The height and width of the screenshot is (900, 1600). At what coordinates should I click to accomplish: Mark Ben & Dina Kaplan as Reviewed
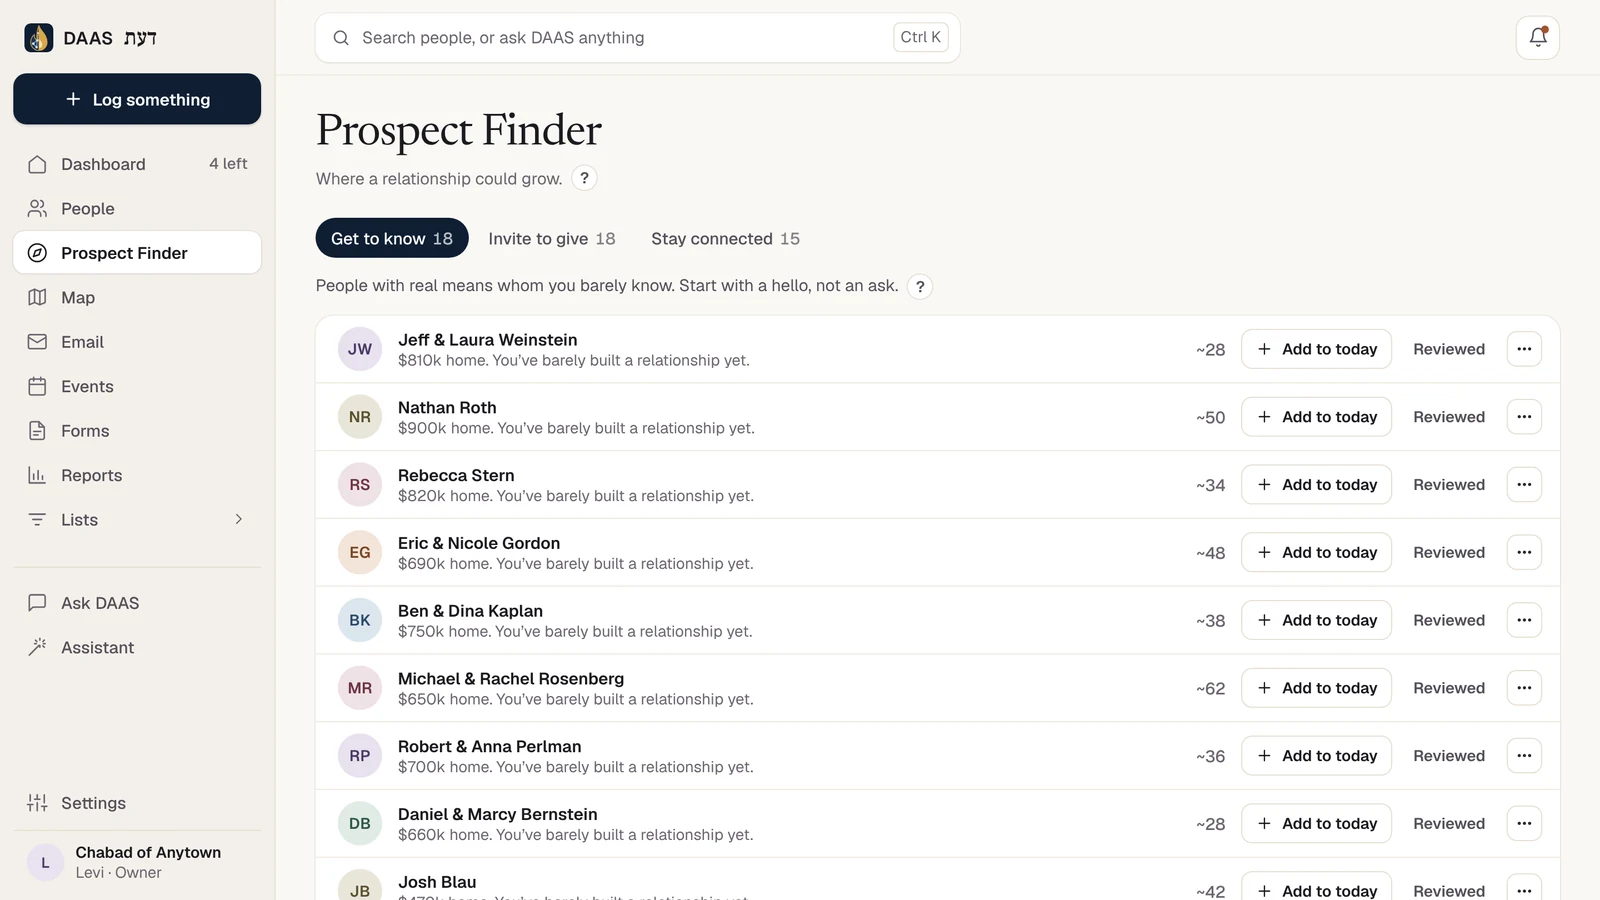(1449, 620)
